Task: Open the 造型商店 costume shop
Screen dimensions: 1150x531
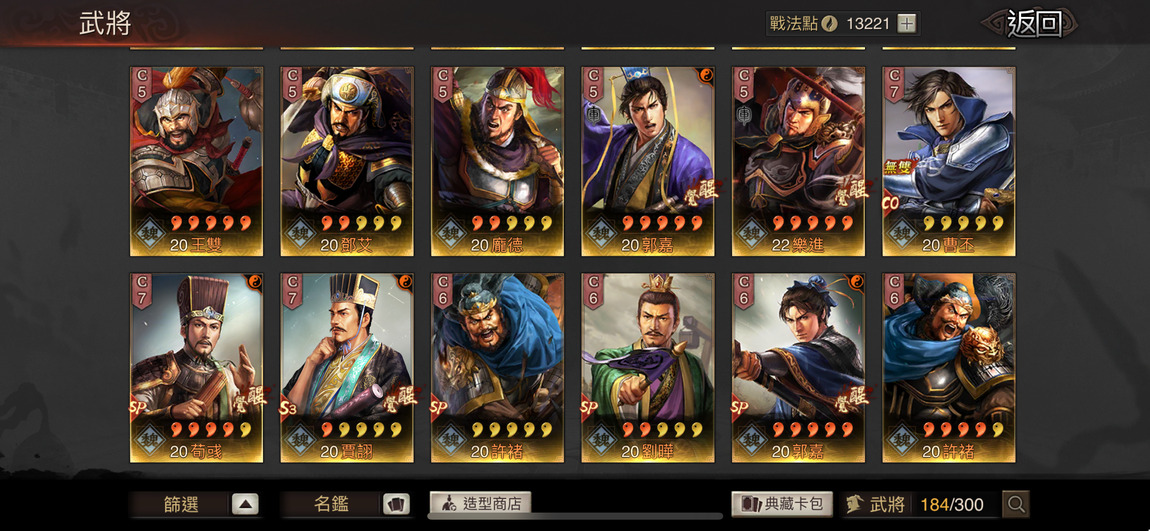Action: pos(480,504)
